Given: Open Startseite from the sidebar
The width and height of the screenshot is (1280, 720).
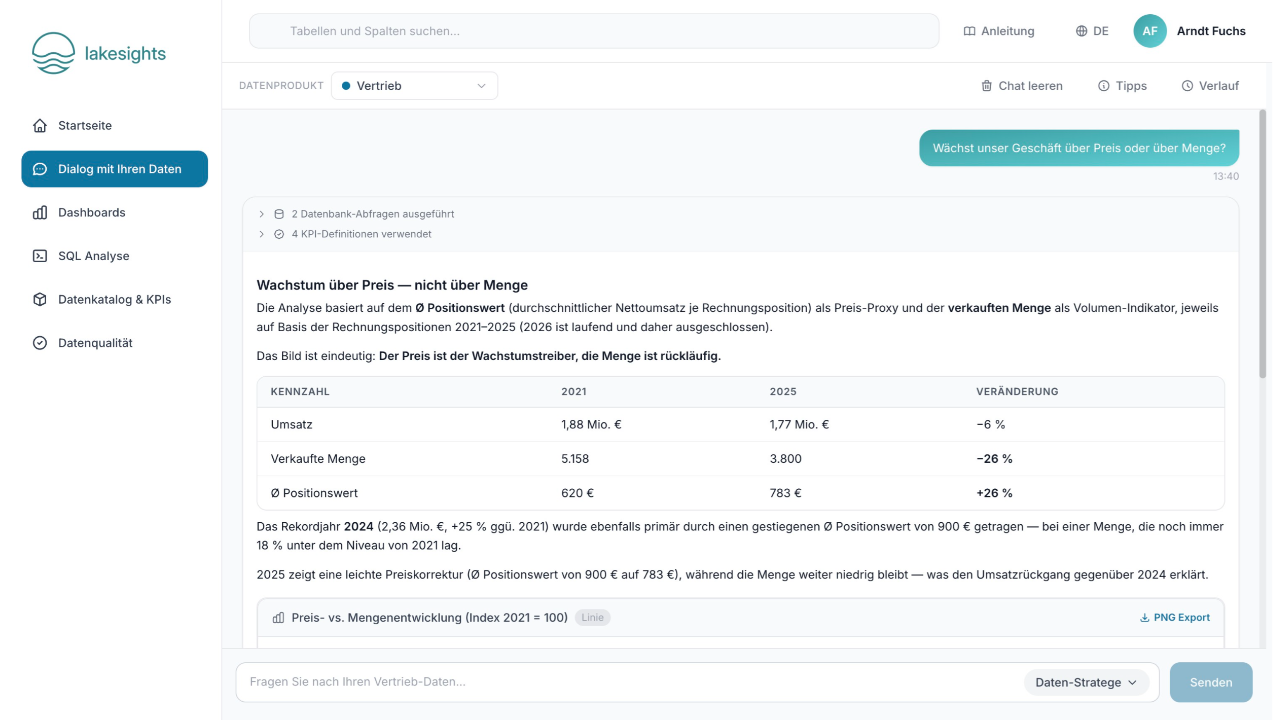Looking at the screenshot, I should point(114,126).
